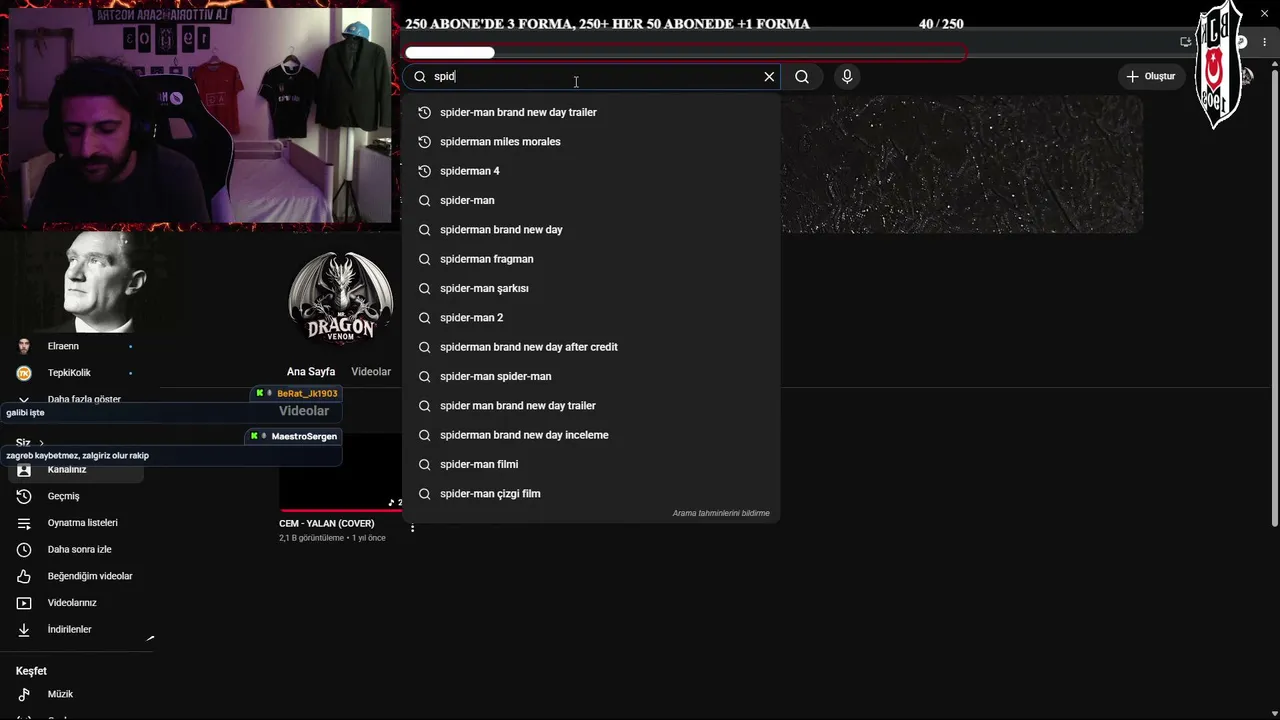Open İndirilenler downloads

[x=76, y=630]
